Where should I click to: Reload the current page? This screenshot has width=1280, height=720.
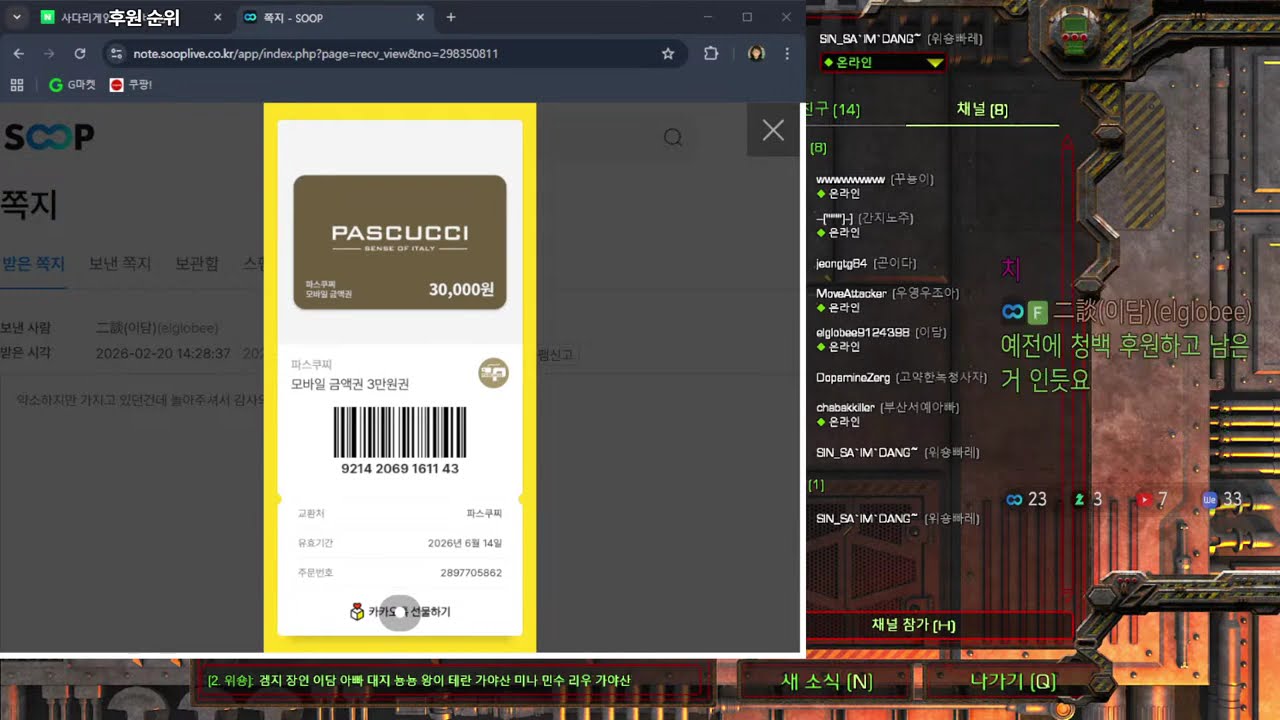(x=80, y=53)
